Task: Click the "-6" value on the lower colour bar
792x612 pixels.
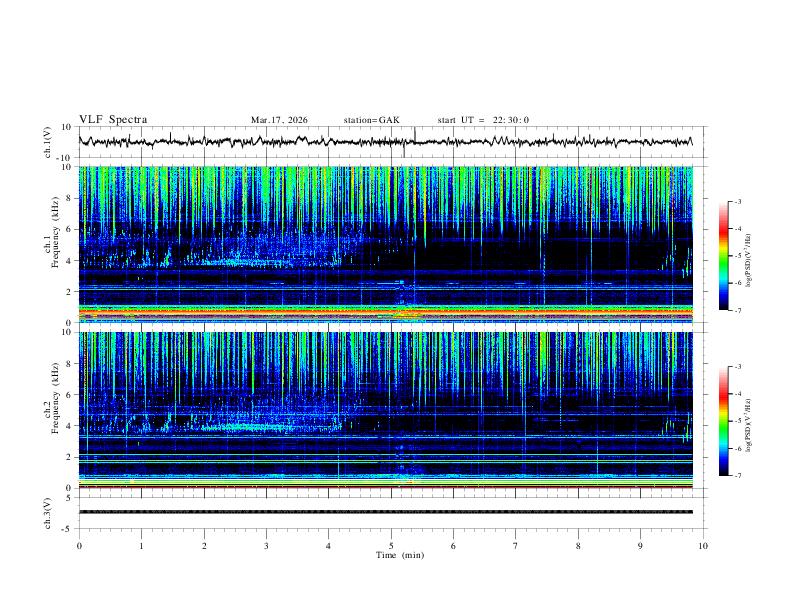Action: click(x=738, y=448)
